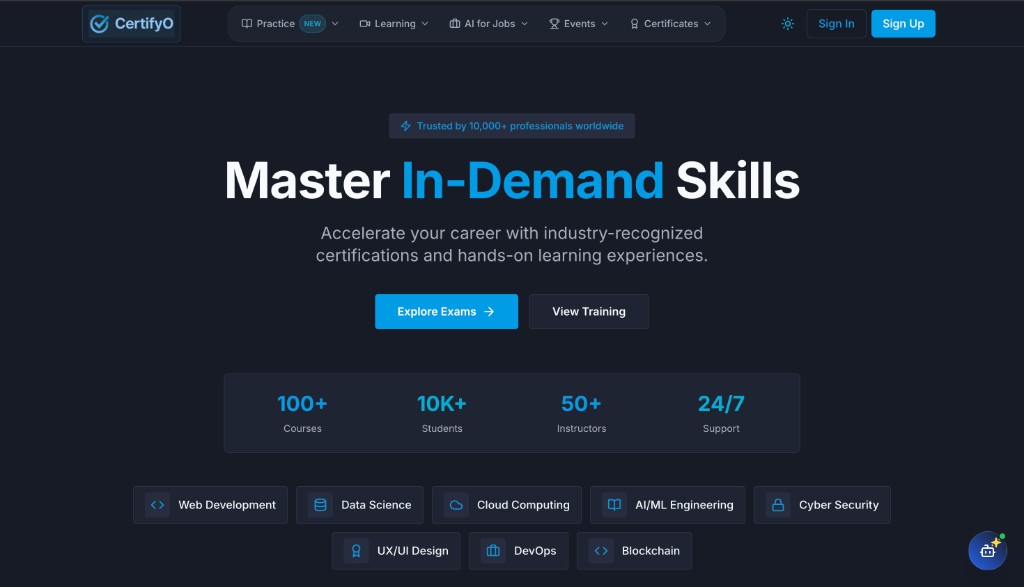Expand the AI for Jobs chevron
1024x587 pixels.
524,24
